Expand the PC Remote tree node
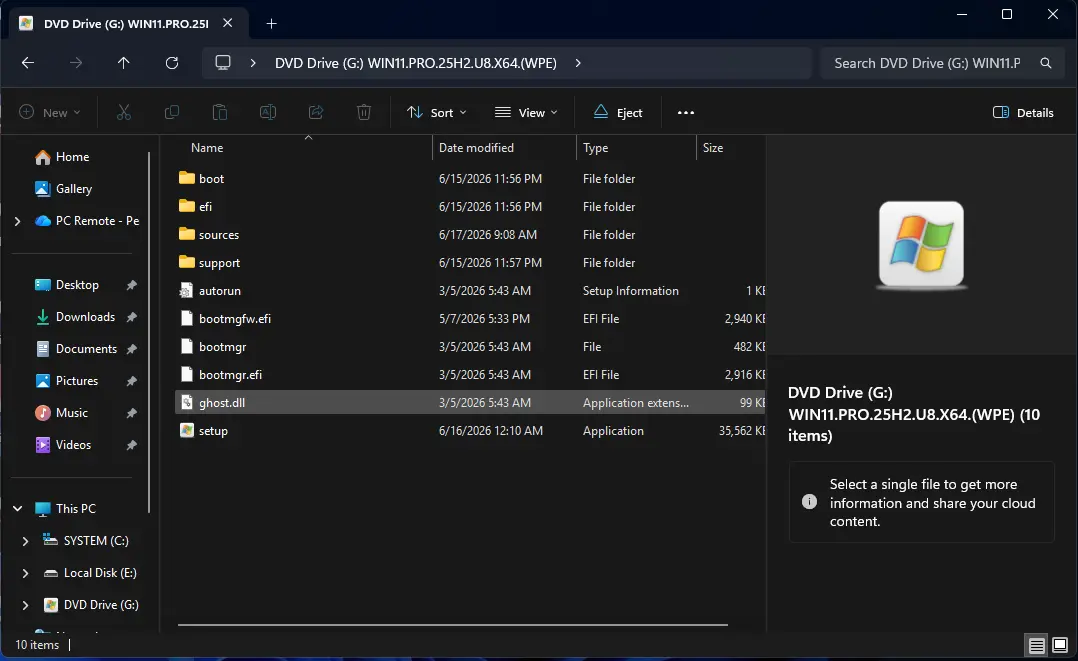The width and height of the screenshot is (1078, 661). (x=18, y=221)
